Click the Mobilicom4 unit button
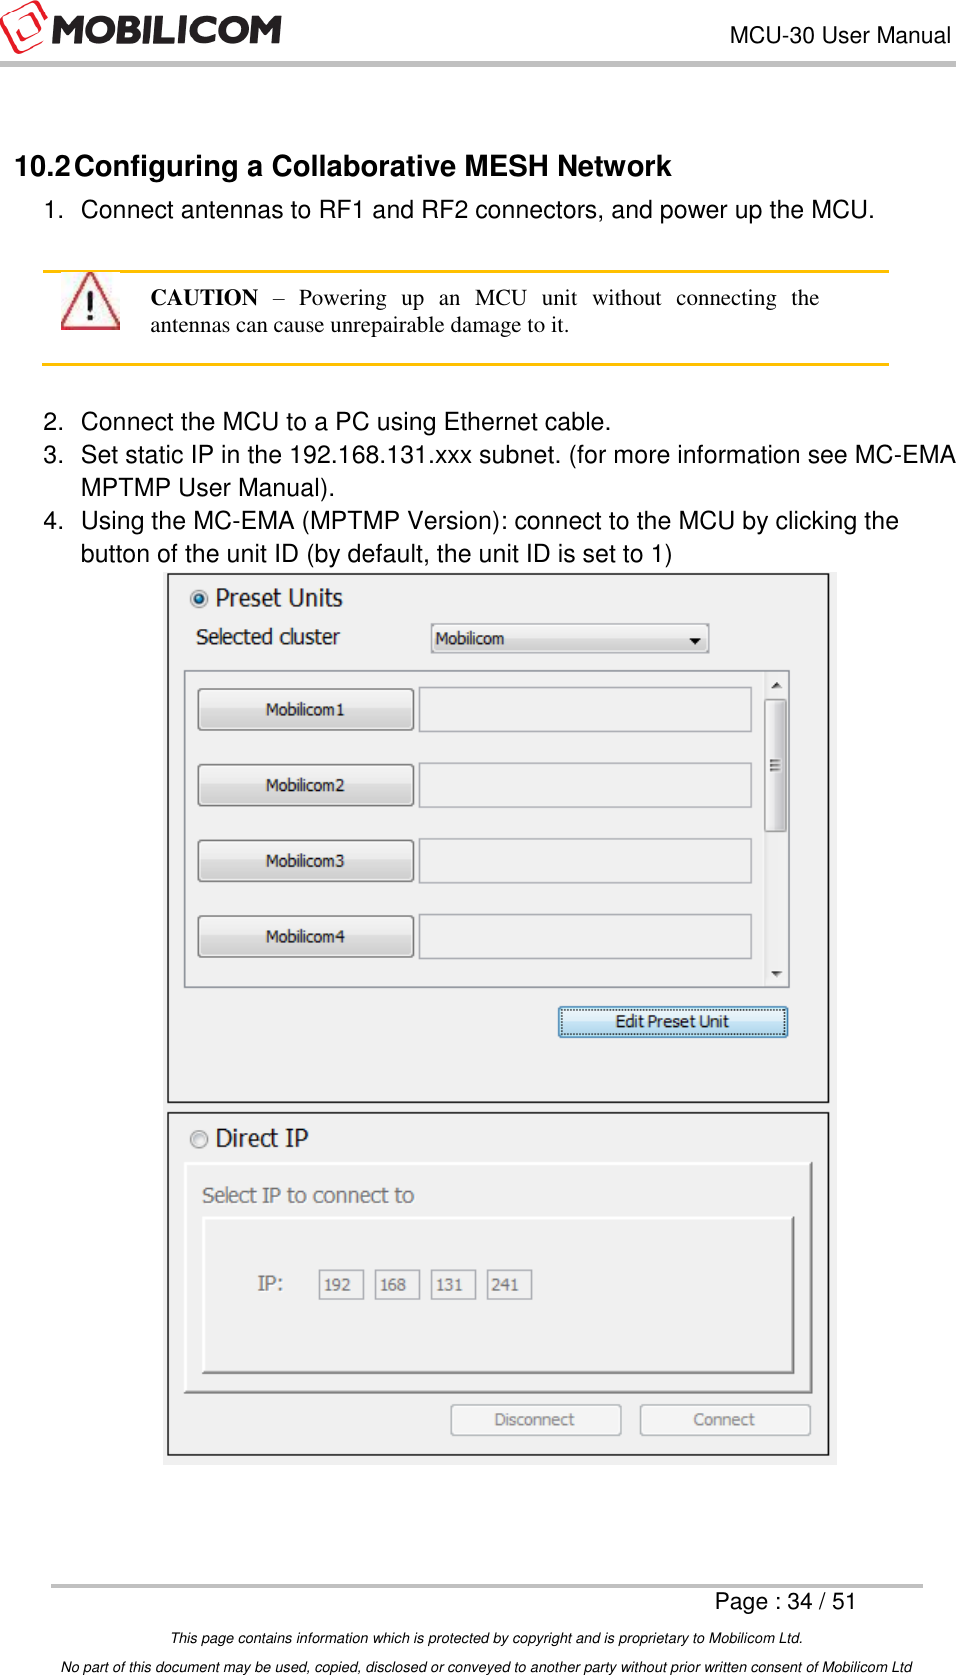The width and height of the screenshot is (956, 1675). [305, 936]
